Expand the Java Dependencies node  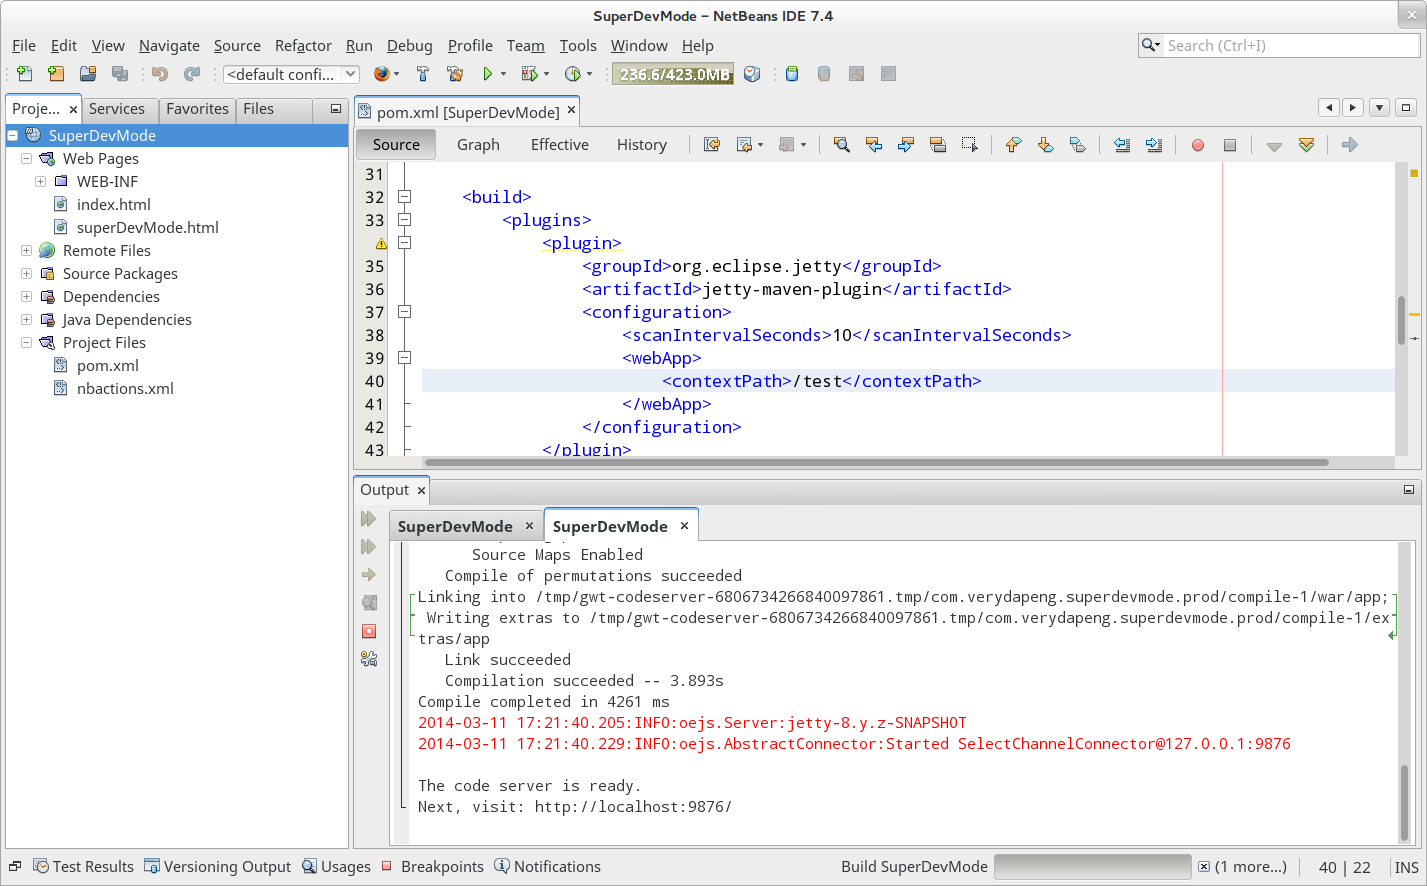click(27, 319)
